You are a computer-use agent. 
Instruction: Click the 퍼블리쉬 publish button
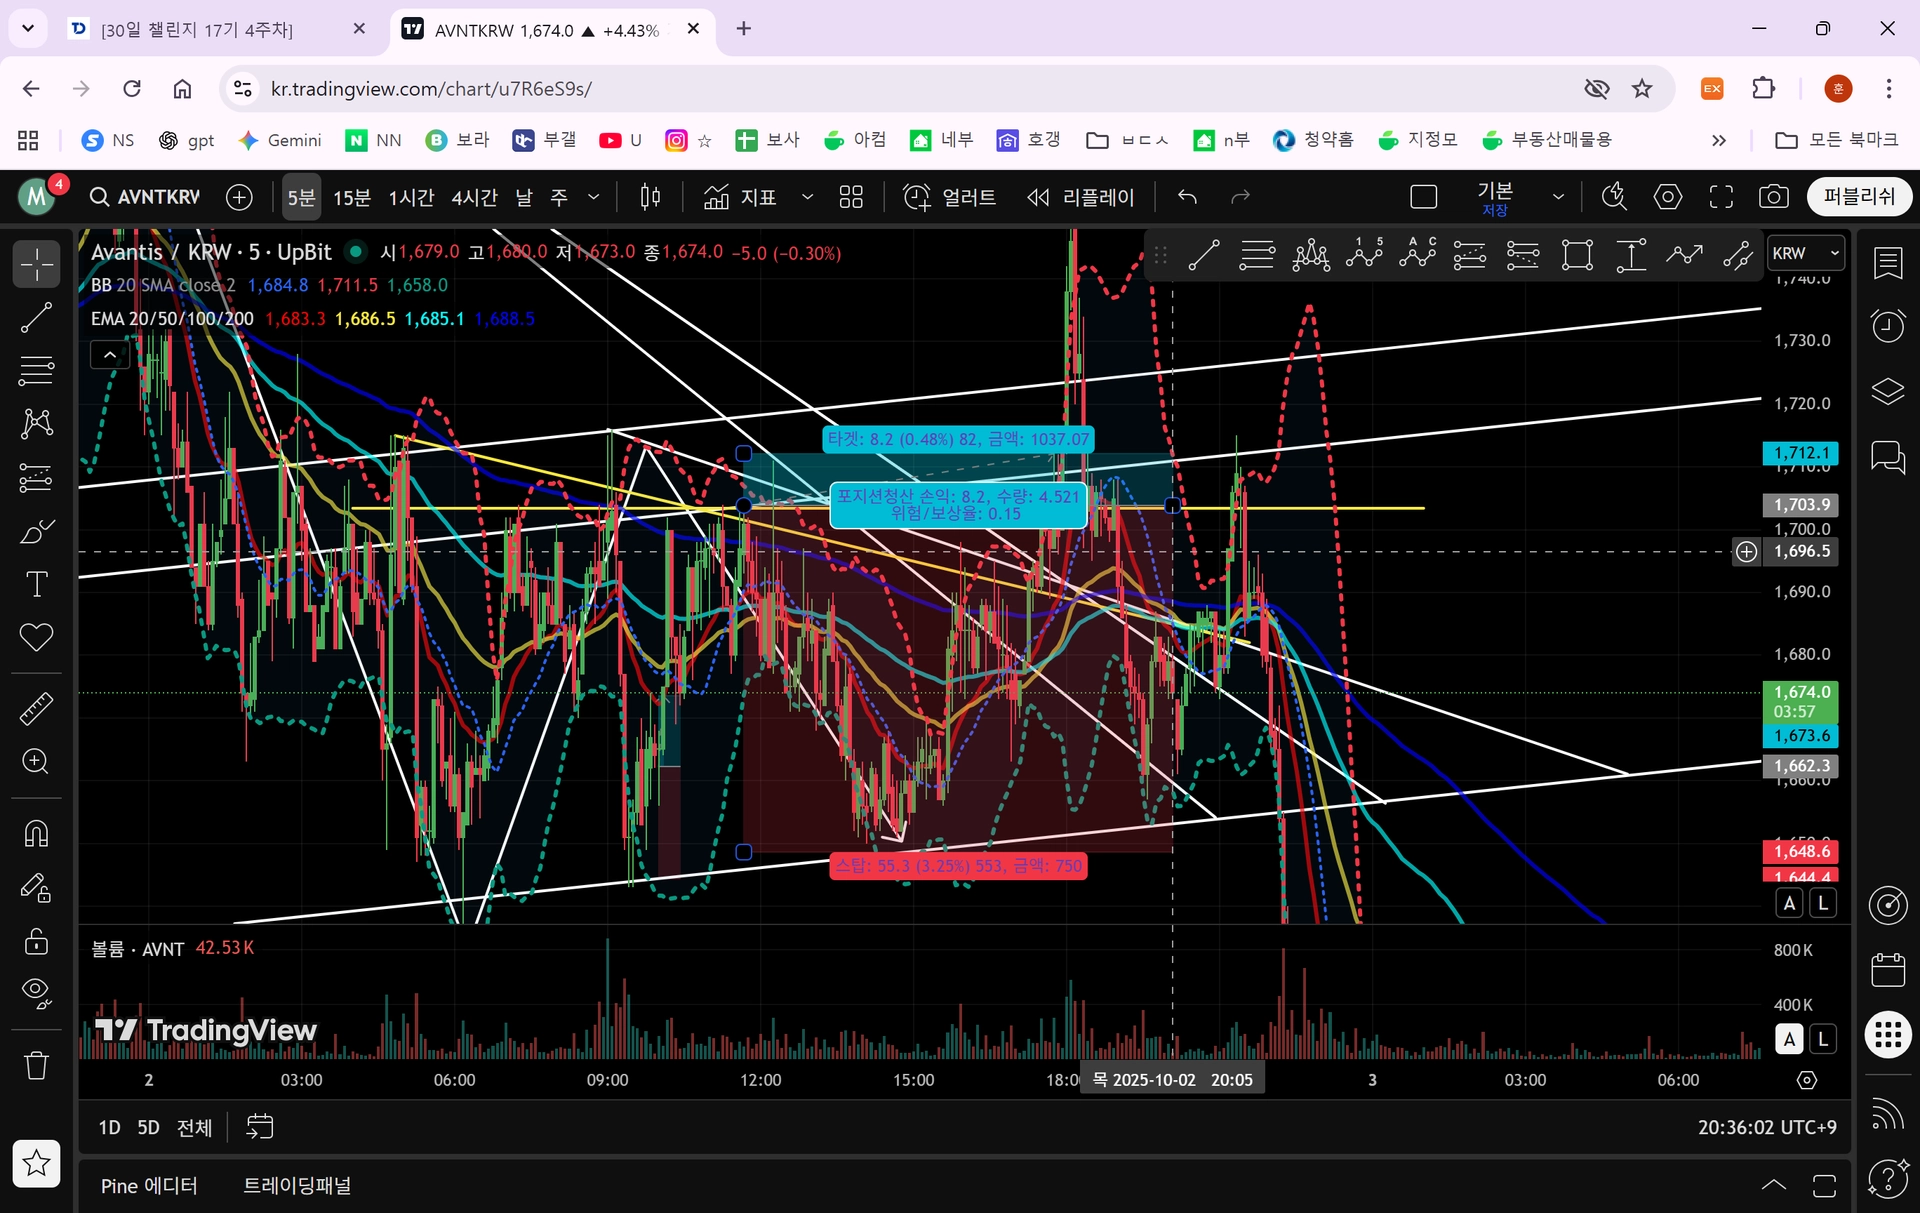point(1858,197)
